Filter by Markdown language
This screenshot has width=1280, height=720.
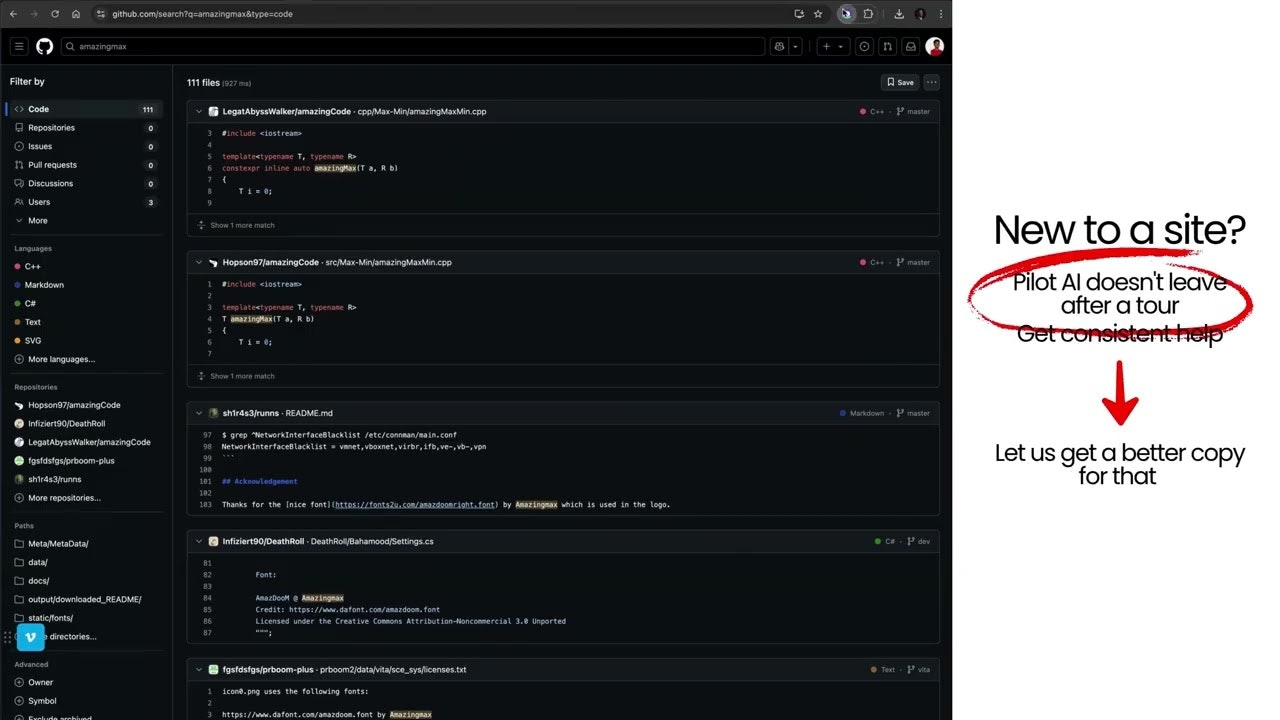coord(84,285)
